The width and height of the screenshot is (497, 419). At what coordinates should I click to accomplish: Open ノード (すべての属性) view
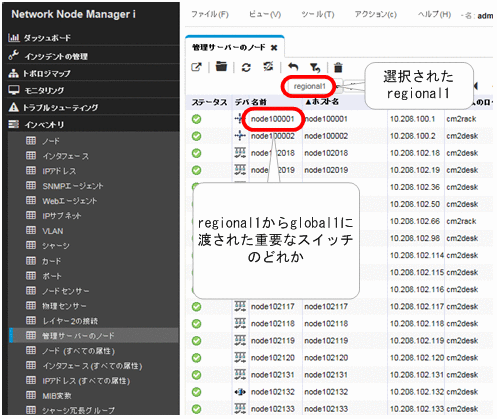click(78, 351)
